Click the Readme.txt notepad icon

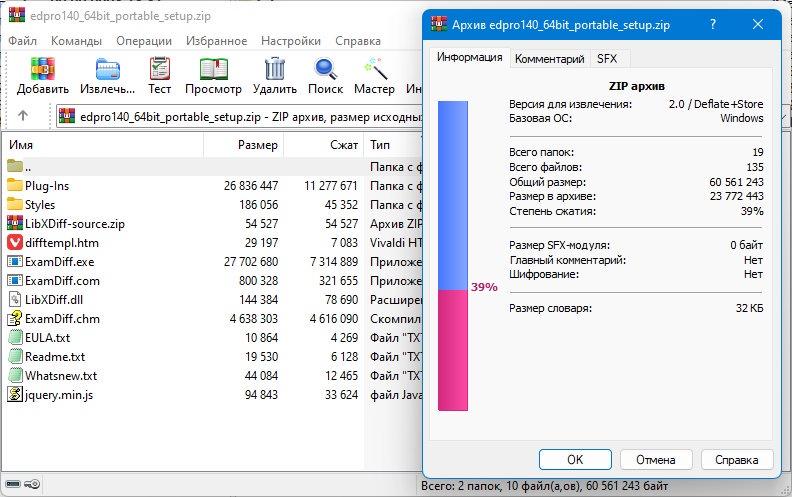click(x=15, y=357)
